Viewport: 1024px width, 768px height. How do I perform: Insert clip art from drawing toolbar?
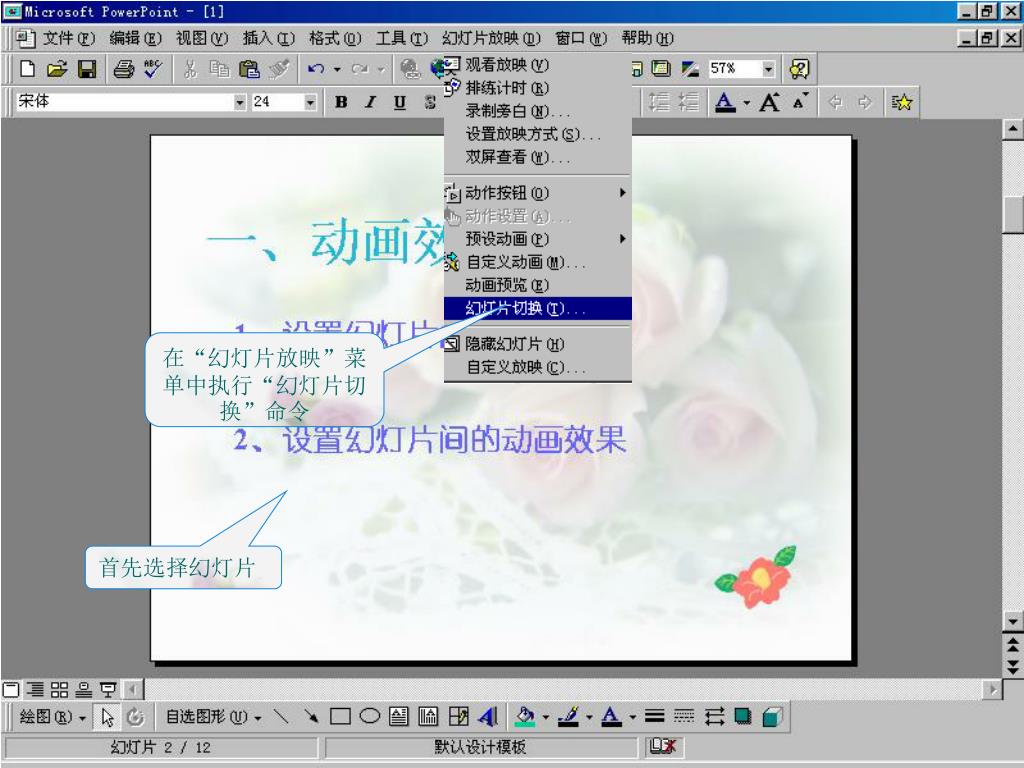click(x=458, y=716)
